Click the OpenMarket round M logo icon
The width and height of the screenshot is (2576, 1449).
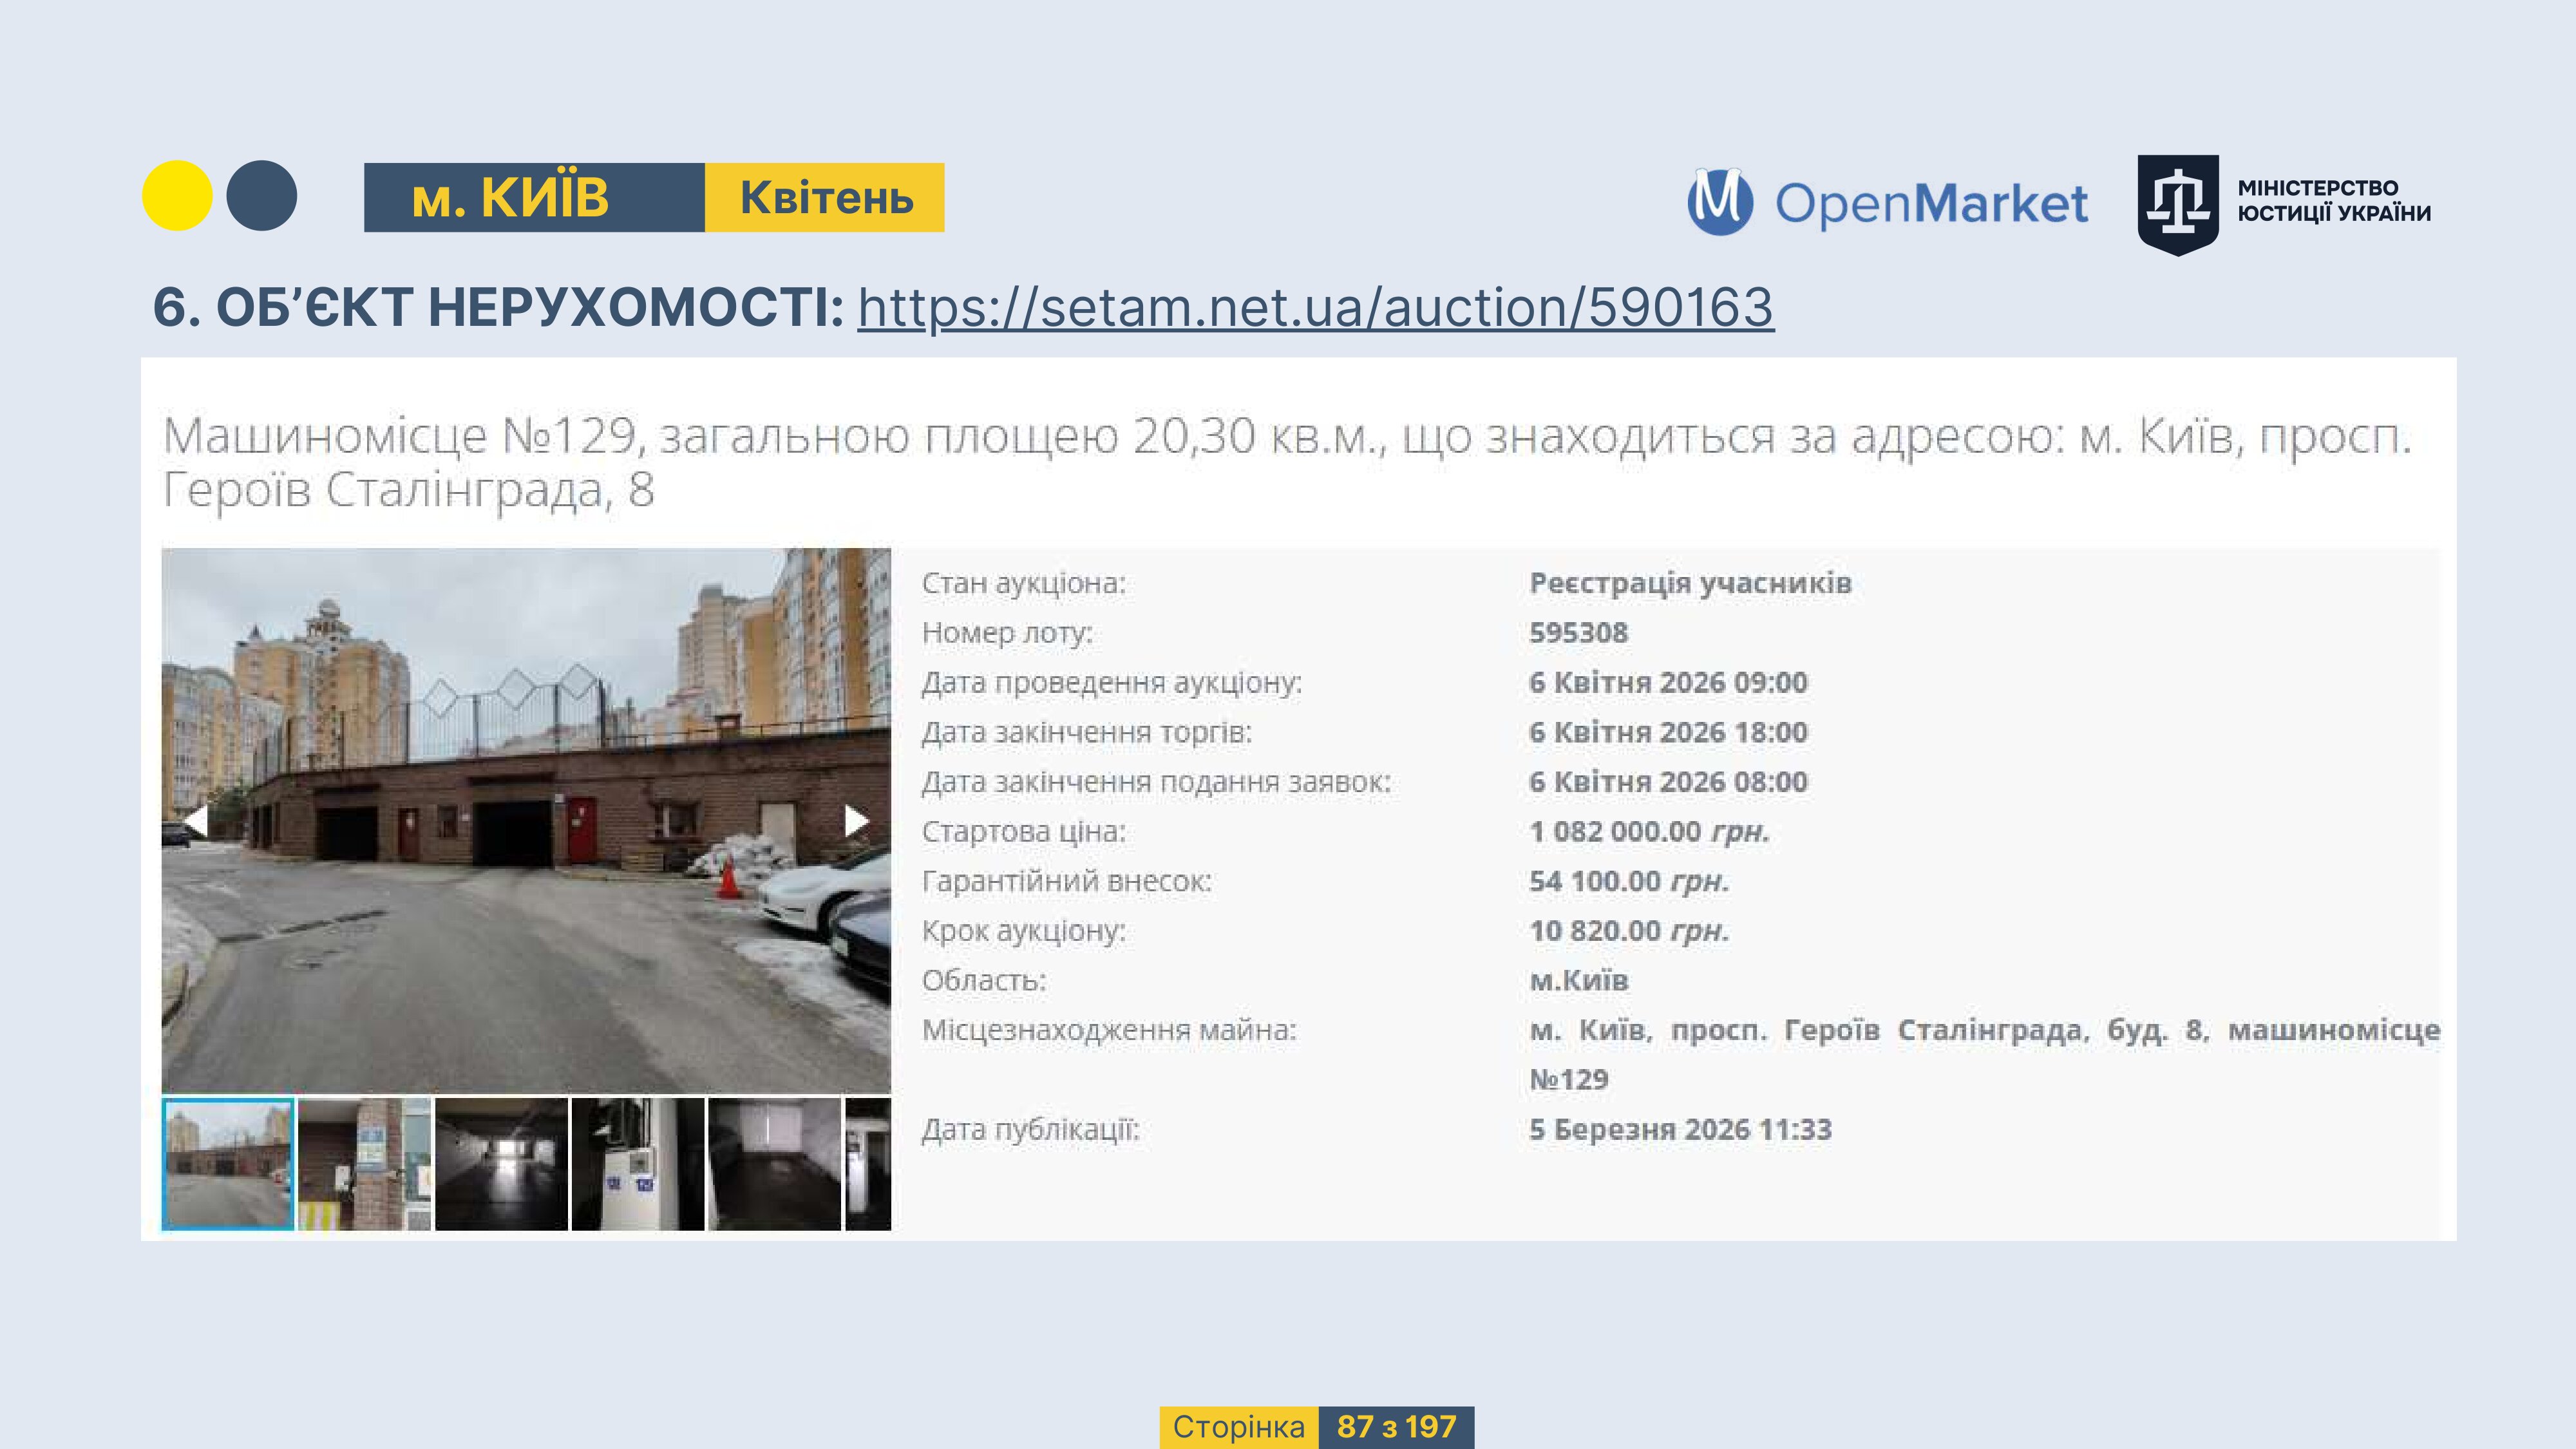point(1720,202)
